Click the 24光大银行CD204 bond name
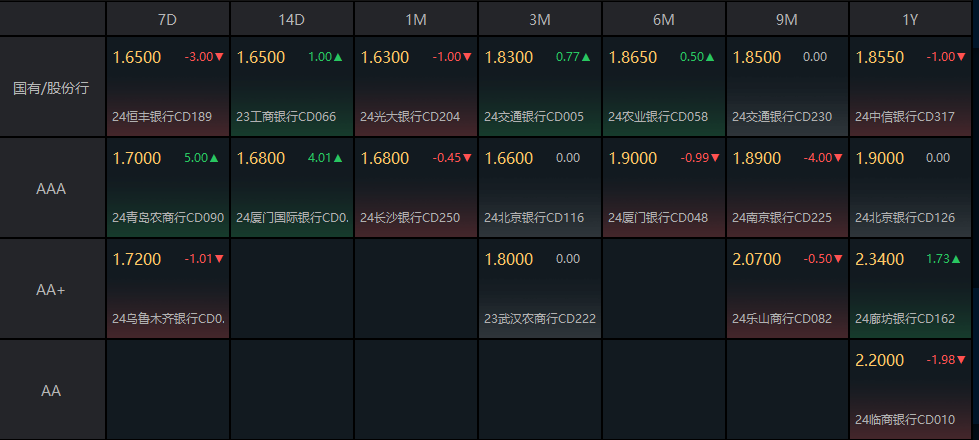The image size is (979, 440). pos(410,117)
